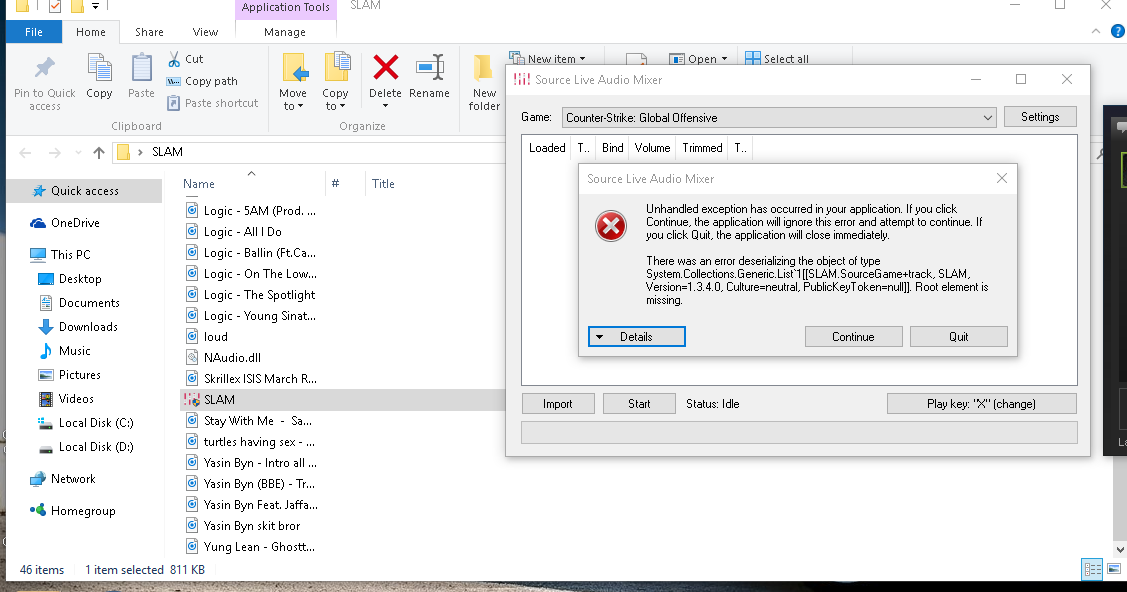1127x592 pixels.
Task: Click the Forward navigation arrow
Action: click(55, 152)
